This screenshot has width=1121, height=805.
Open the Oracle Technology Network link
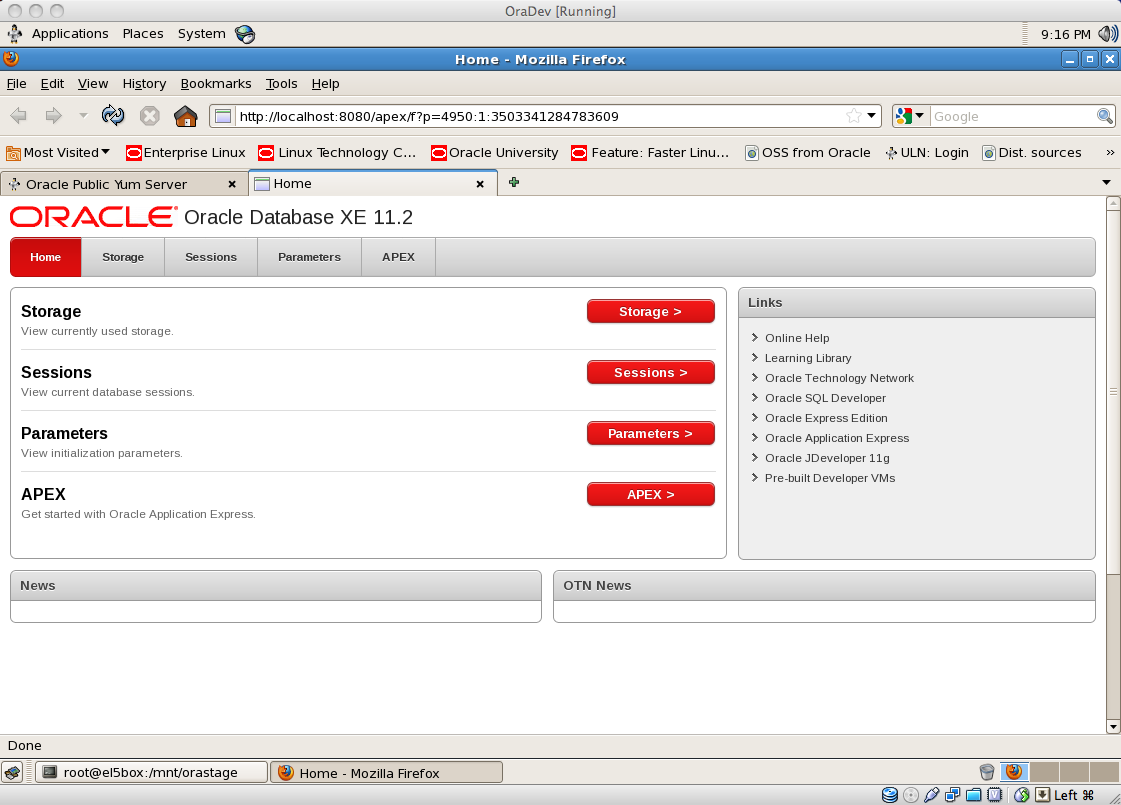[x=839, y=377]
